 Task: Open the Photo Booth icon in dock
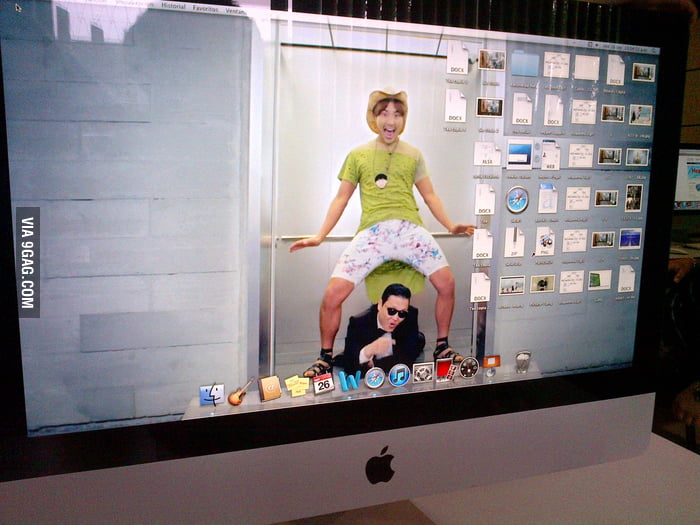click(446, 370)
